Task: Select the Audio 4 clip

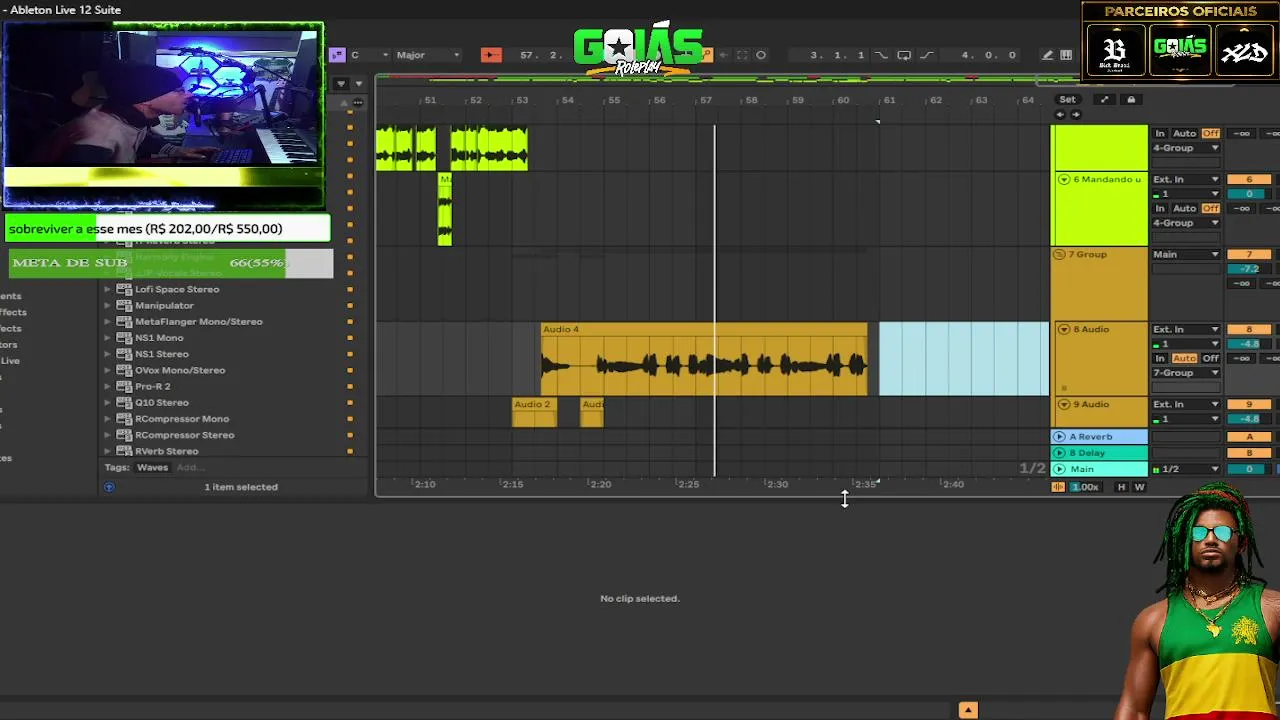Action: [x=704, y=359]
